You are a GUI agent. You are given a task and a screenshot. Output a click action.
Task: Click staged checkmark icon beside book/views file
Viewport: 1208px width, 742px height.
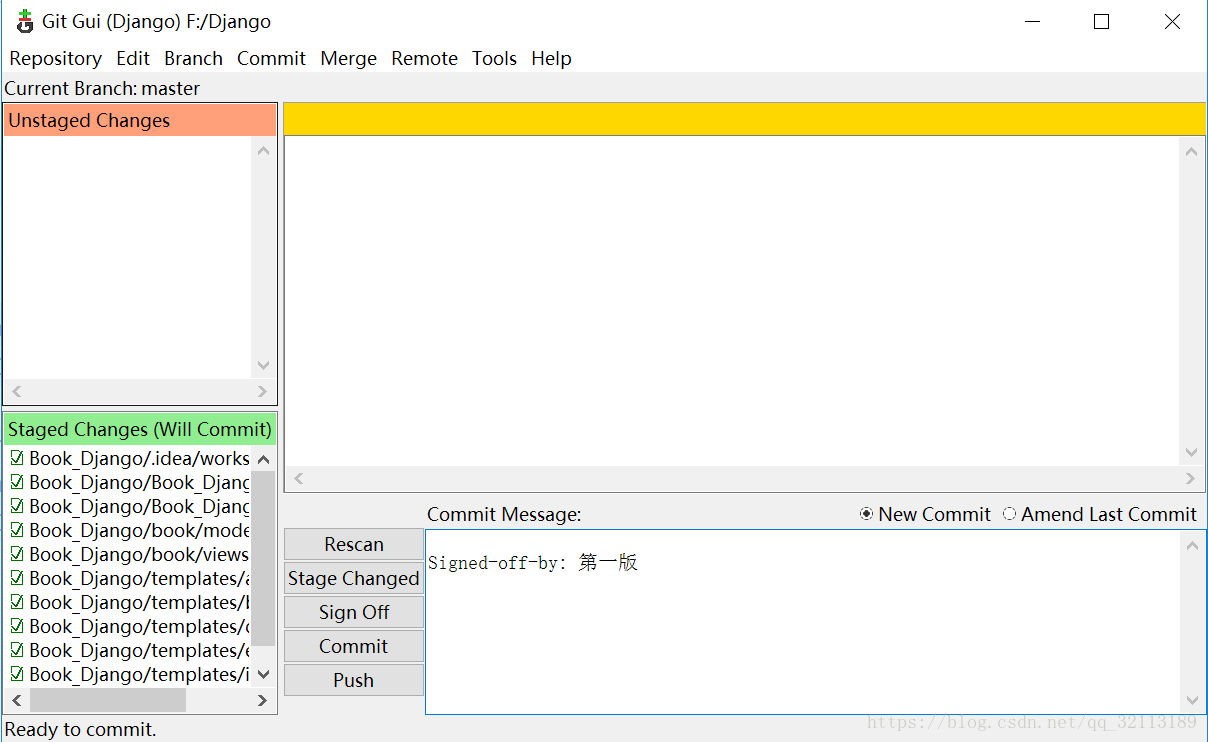[x=17, y=554]
